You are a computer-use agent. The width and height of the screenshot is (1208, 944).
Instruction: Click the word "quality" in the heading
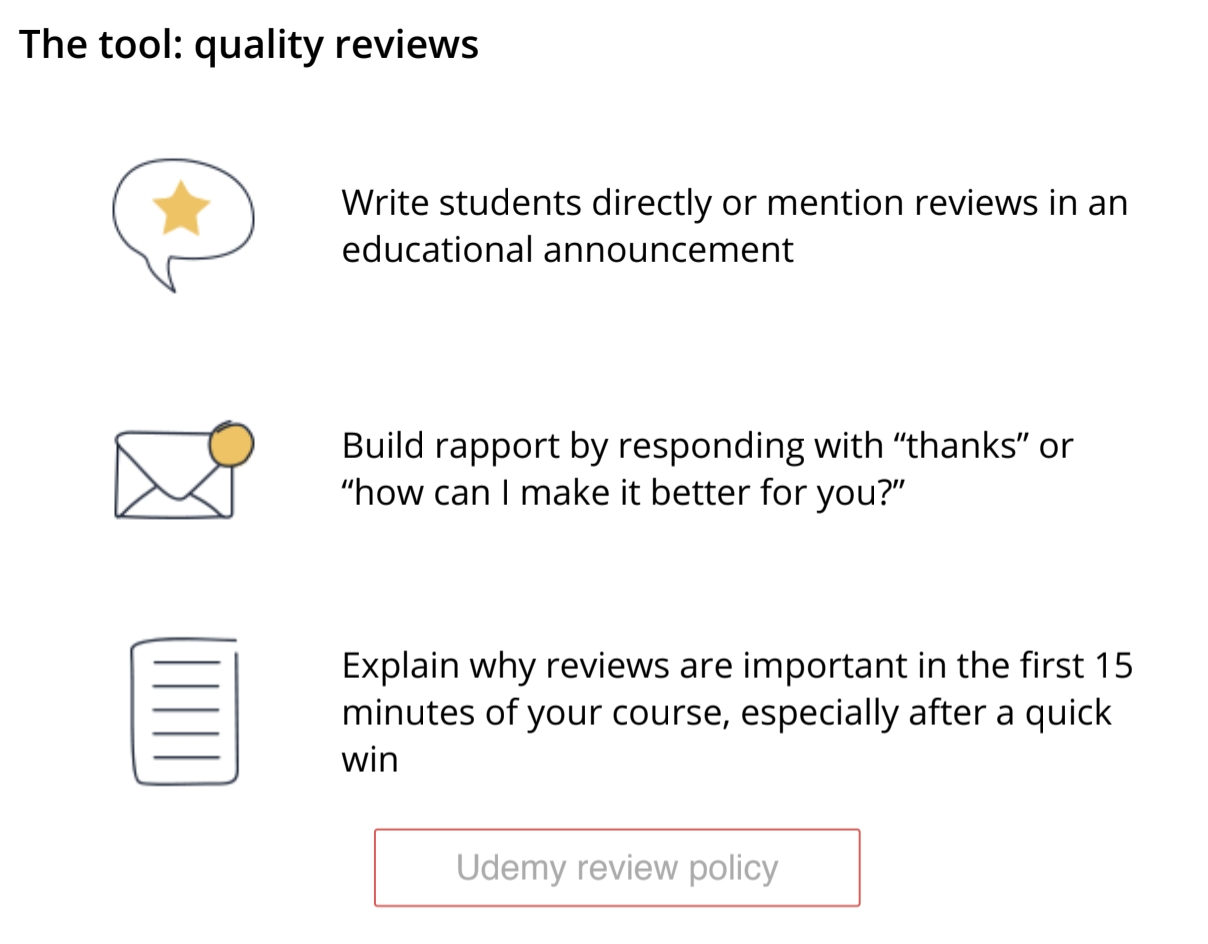pyautogui.click(x=256, y=45)
